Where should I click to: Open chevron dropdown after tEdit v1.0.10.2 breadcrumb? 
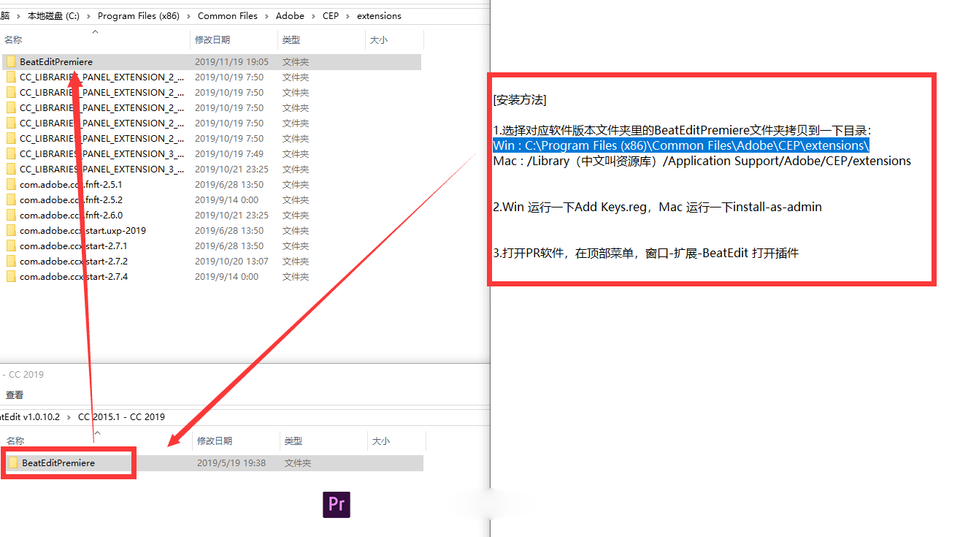(x=69, y=417)
